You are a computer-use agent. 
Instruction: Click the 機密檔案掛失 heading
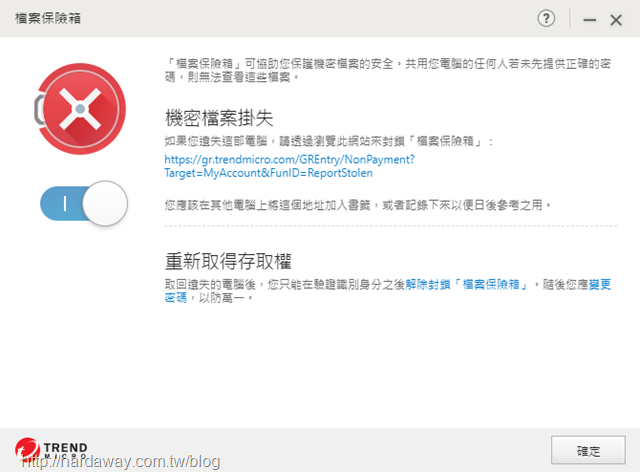[x=219, y=118]
